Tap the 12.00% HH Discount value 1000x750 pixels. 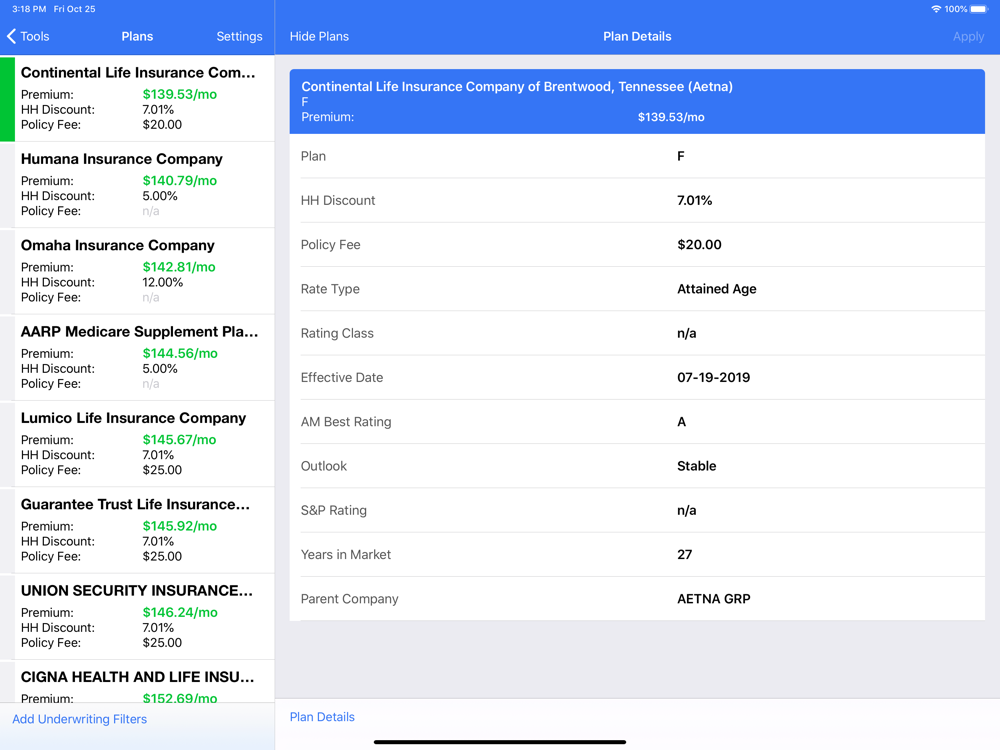tap(163, 282)
